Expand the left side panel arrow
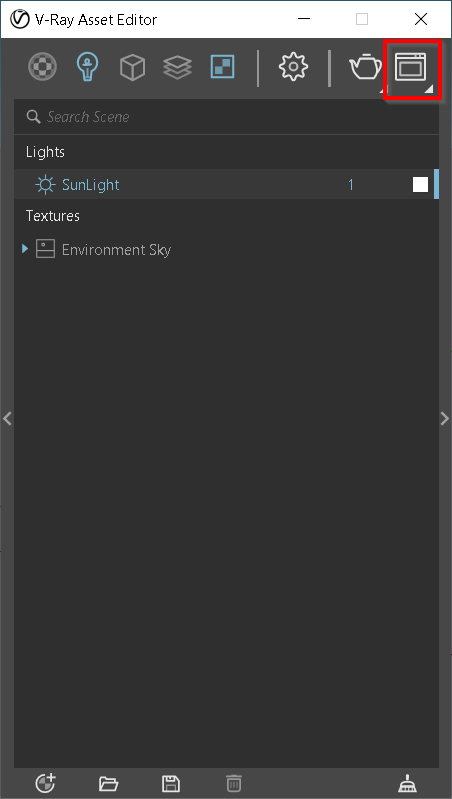Viewport: 452px width, 799px height. point(7,419)
